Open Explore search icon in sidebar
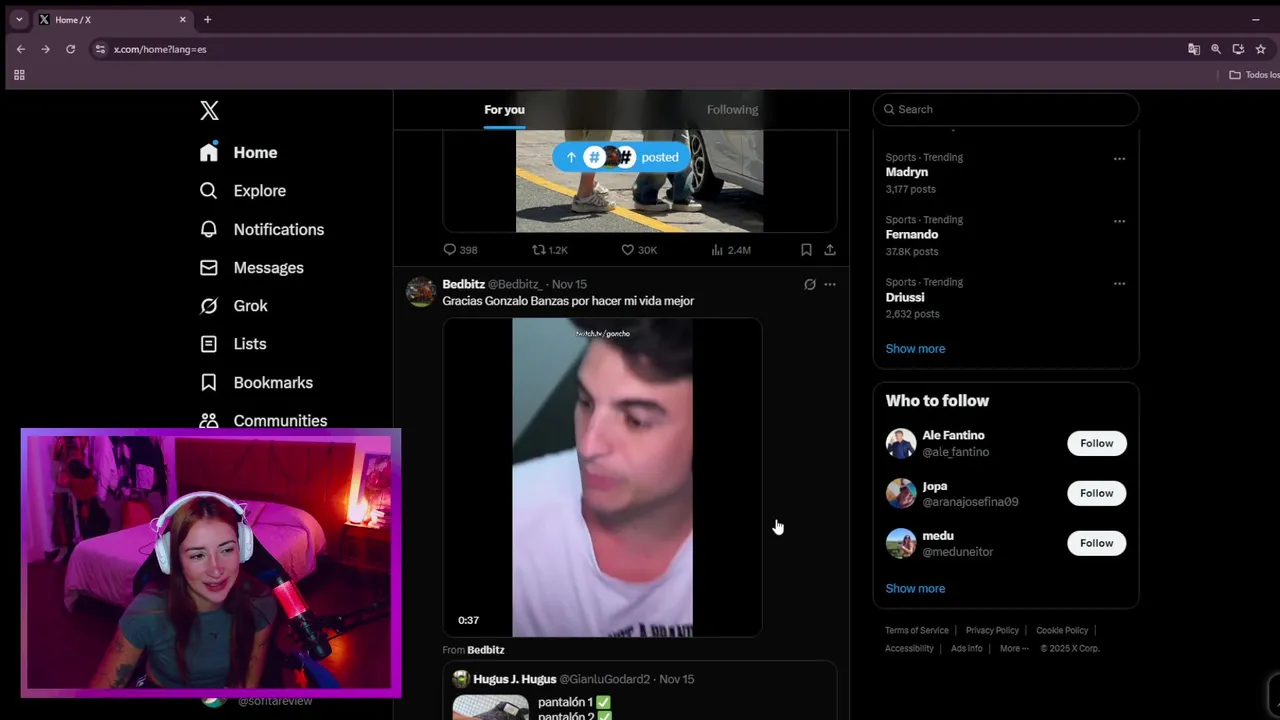The width and height of the screenshot is (1280, 720). coord(208,190)
